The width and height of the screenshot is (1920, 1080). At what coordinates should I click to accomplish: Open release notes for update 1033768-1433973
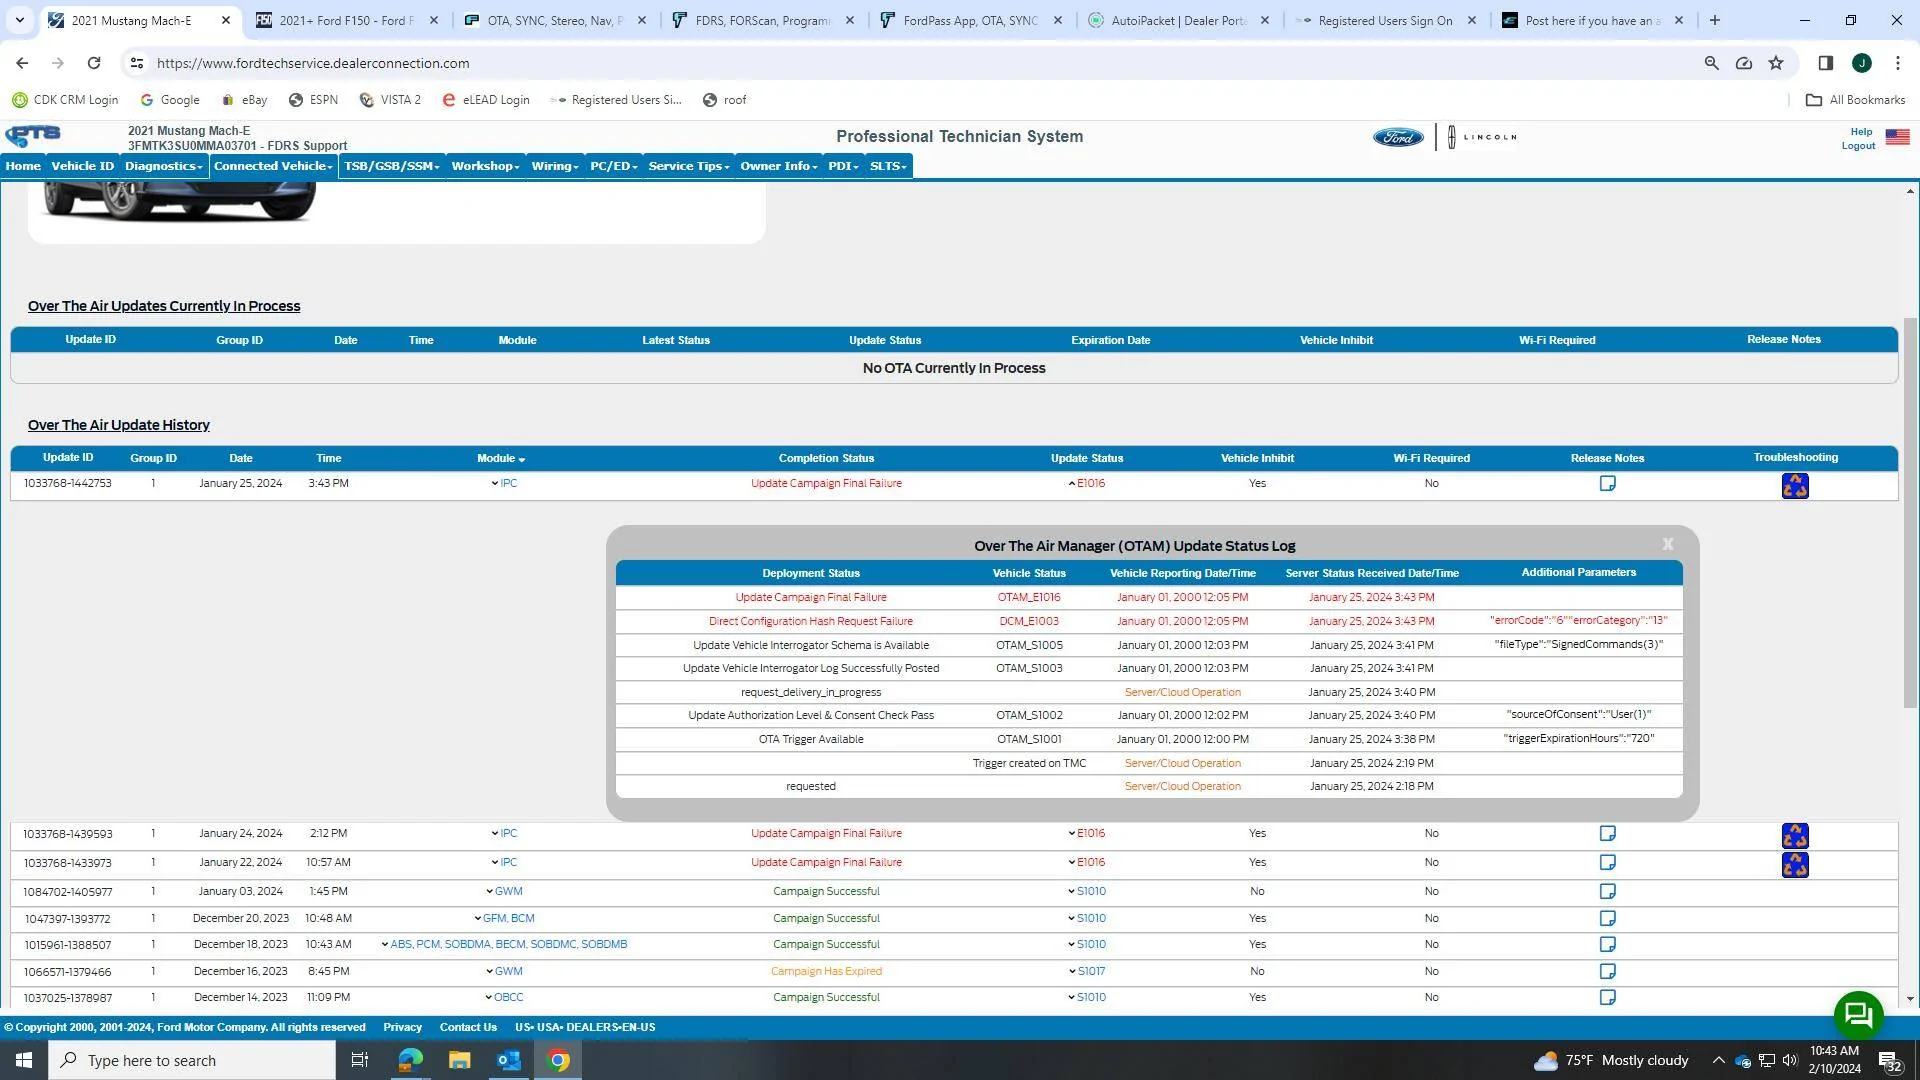(1607, 863)
